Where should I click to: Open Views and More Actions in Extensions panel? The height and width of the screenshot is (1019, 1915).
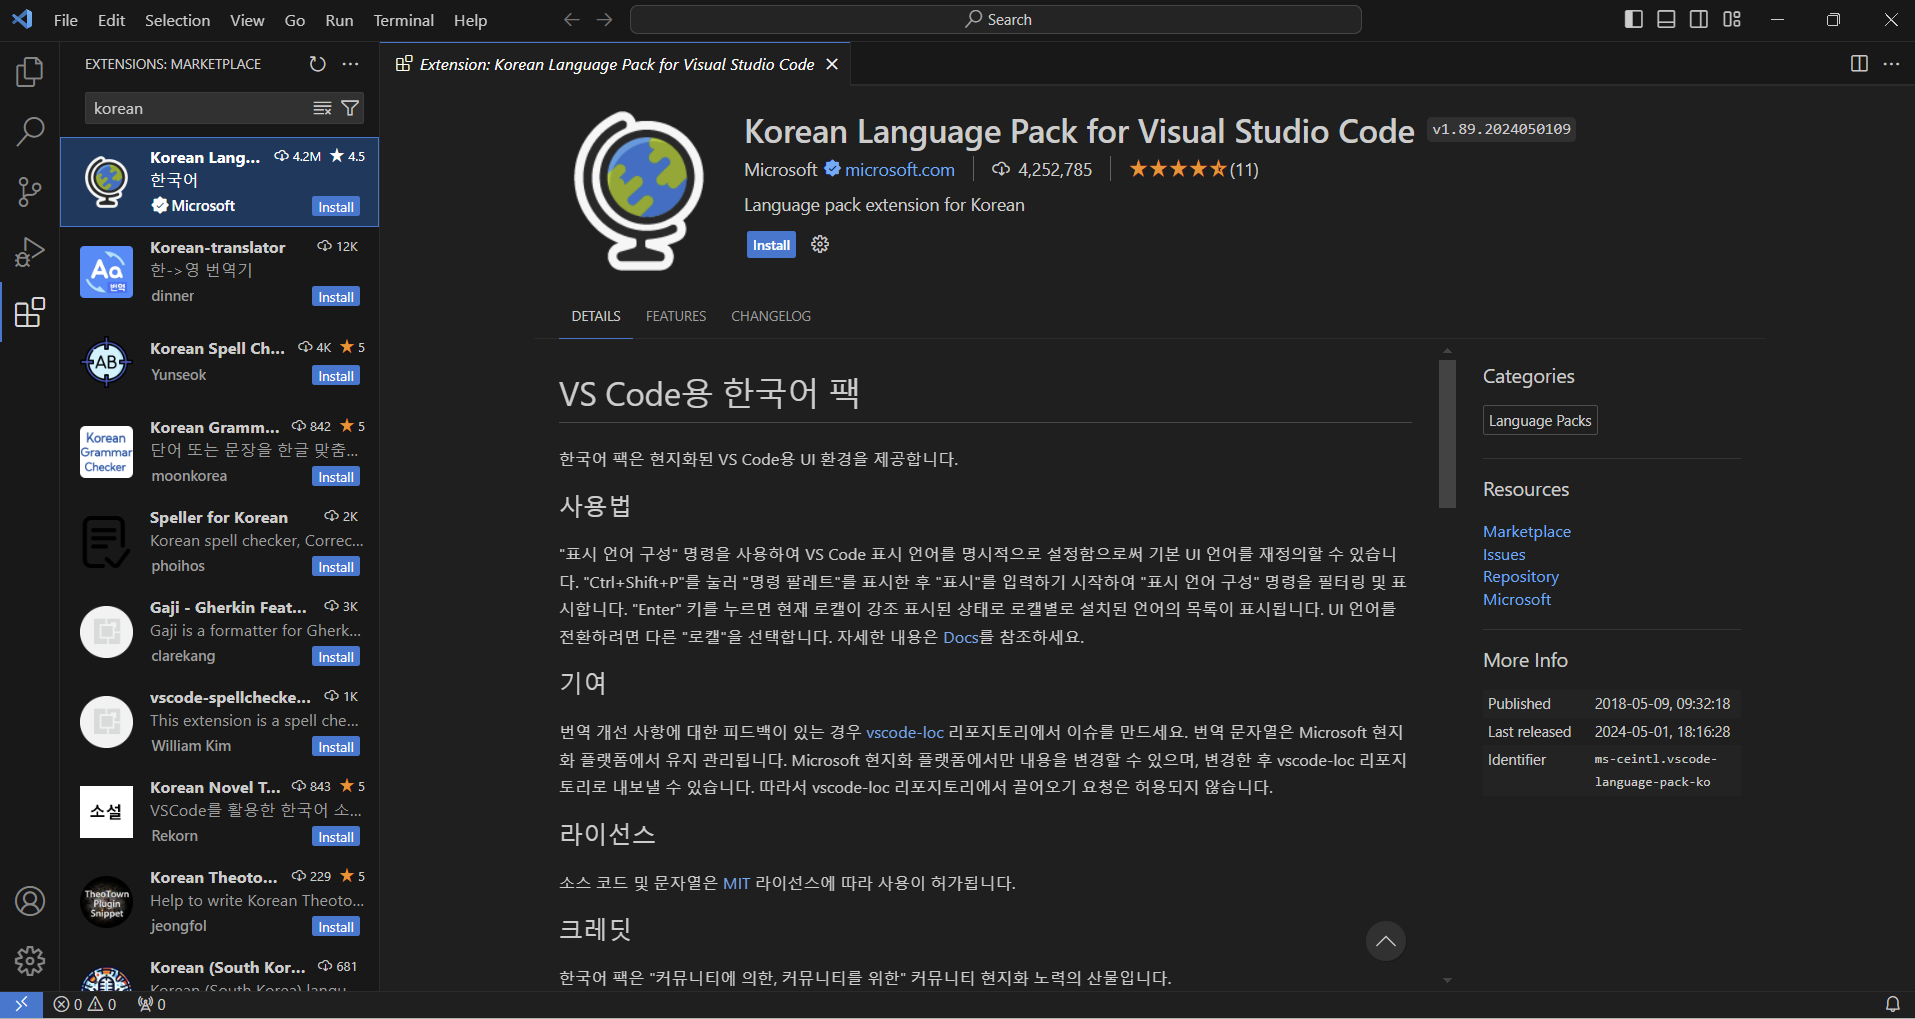[350, 64]
